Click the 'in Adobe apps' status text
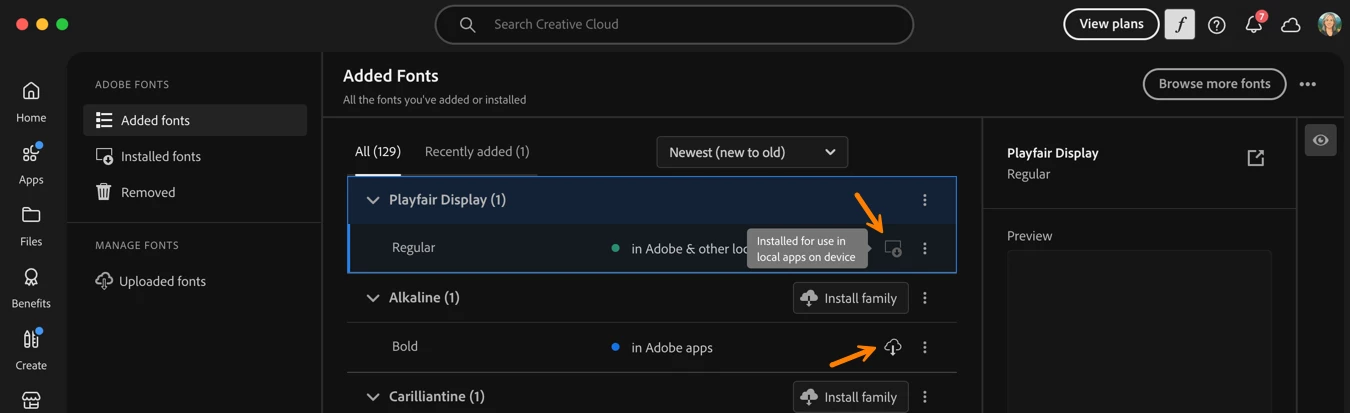Image resolution: width=1350 pixels, height=413 pixels. pyautogui.click(x=672, y=348)
